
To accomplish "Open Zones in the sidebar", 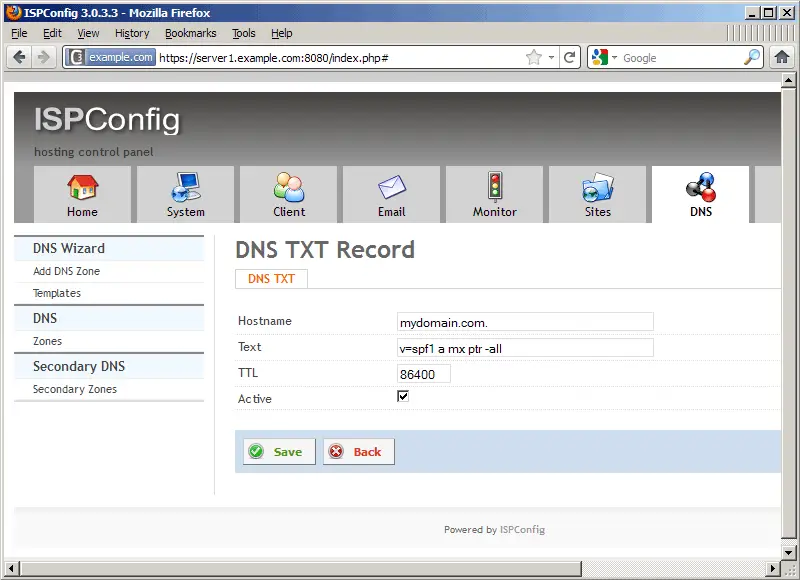I will coord(47,341).
